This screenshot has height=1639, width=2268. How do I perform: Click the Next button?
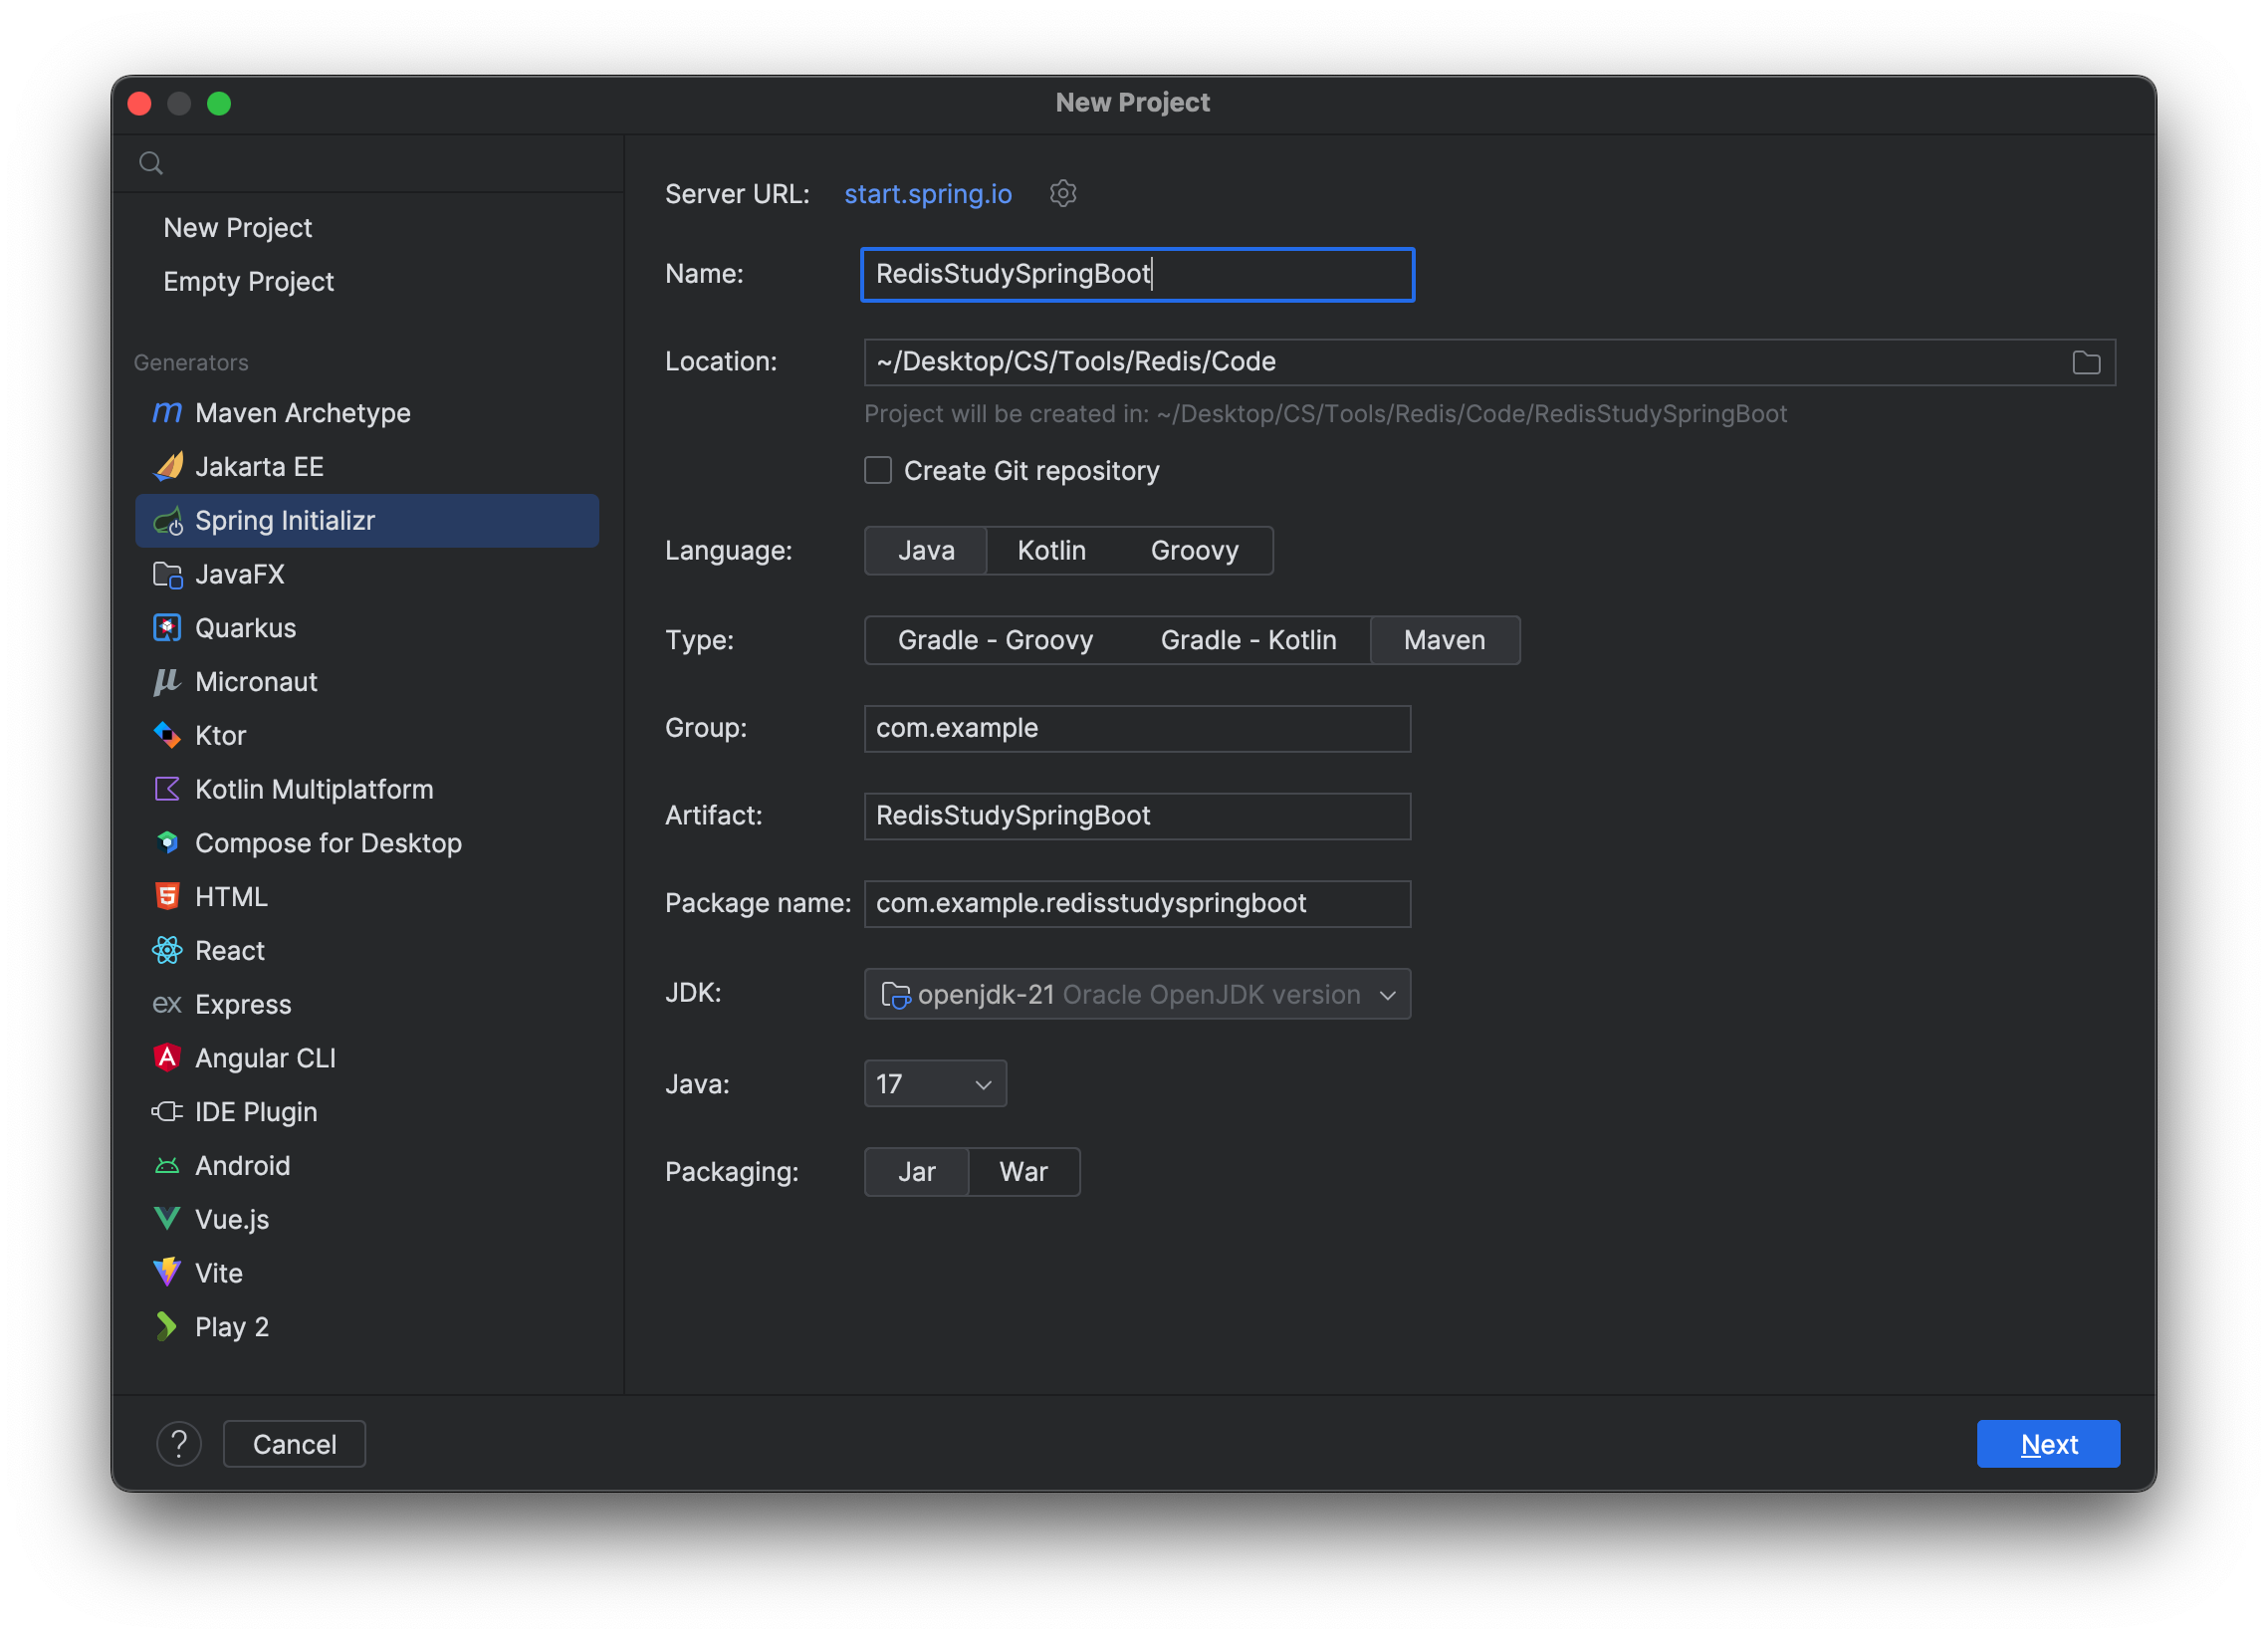[x=2048, y=1444]
